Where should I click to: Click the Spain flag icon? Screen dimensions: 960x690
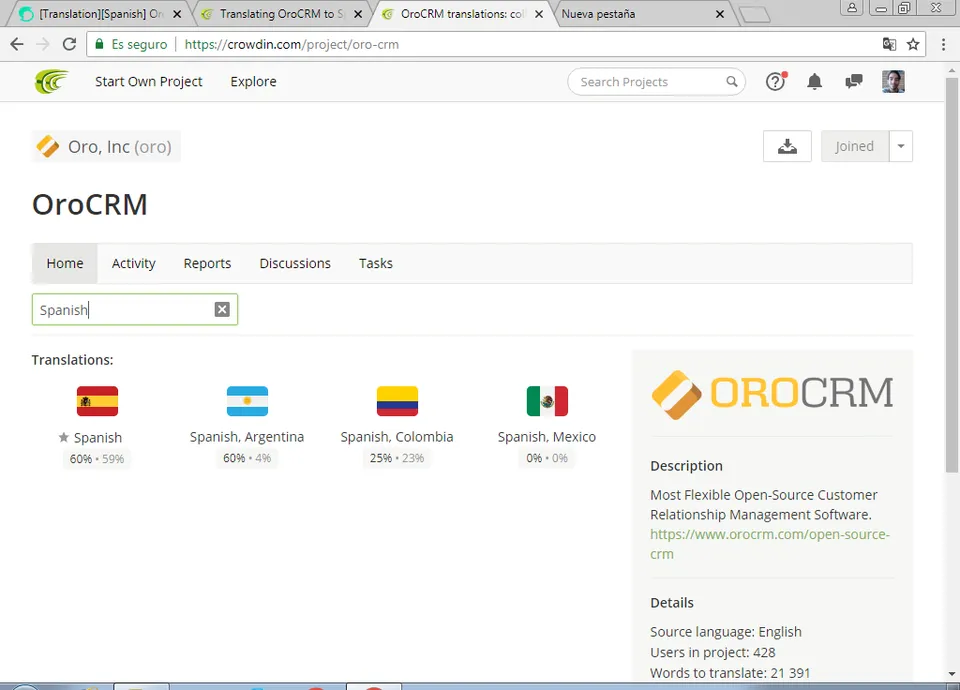(97, 401)
